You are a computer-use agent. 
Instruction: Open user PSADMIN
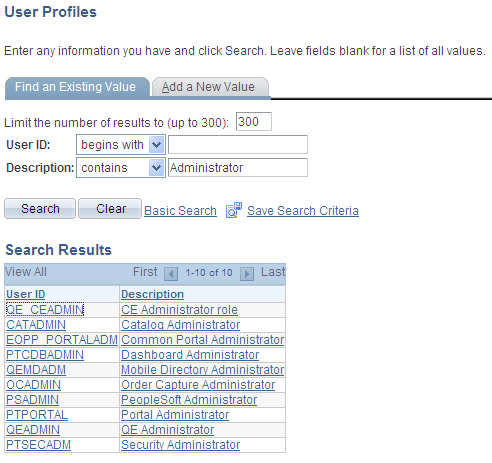click(x=33, y=400)
